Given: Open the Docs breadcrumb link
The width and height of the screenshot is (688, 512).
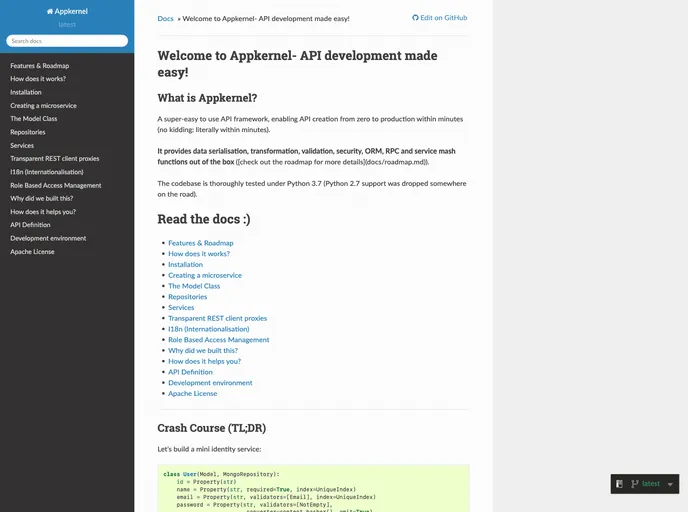Looking at the screenshot, I should point(165,18).
